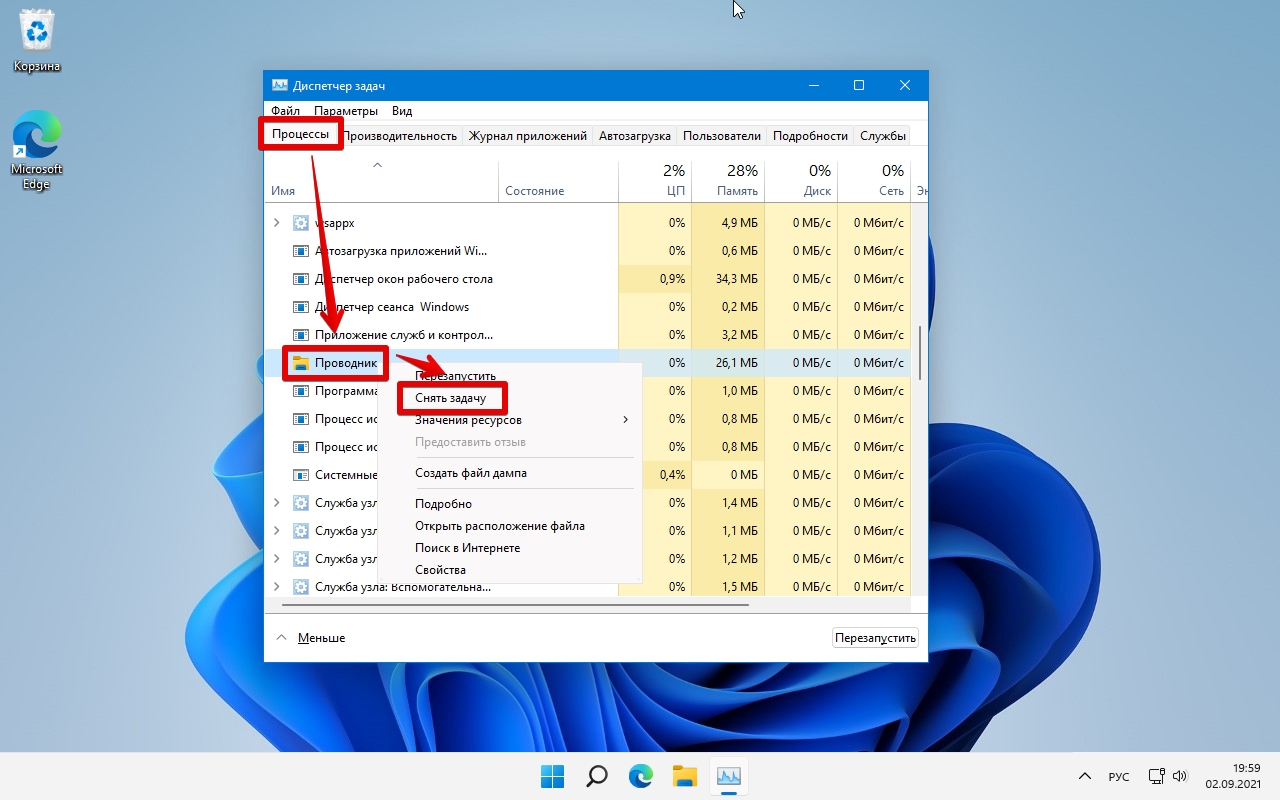Expand the Служба узла row using 1,1 МБ
Screen dimensions: 1280x800
click(x=277, y=531)
